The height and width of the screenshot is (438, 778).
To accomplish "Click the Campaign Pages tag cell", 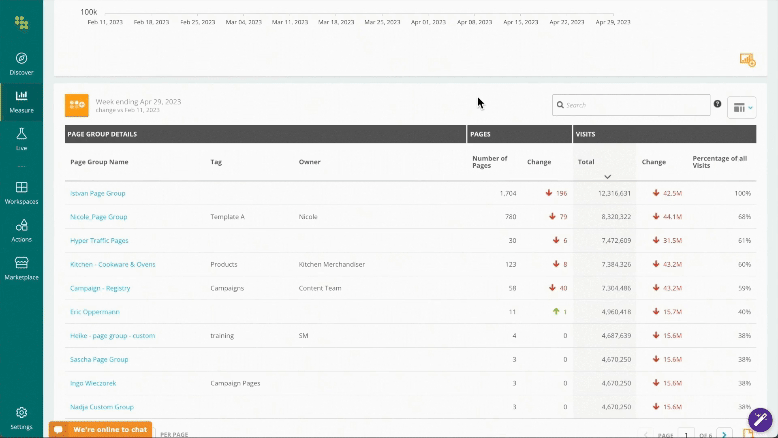I will point(235,383).
